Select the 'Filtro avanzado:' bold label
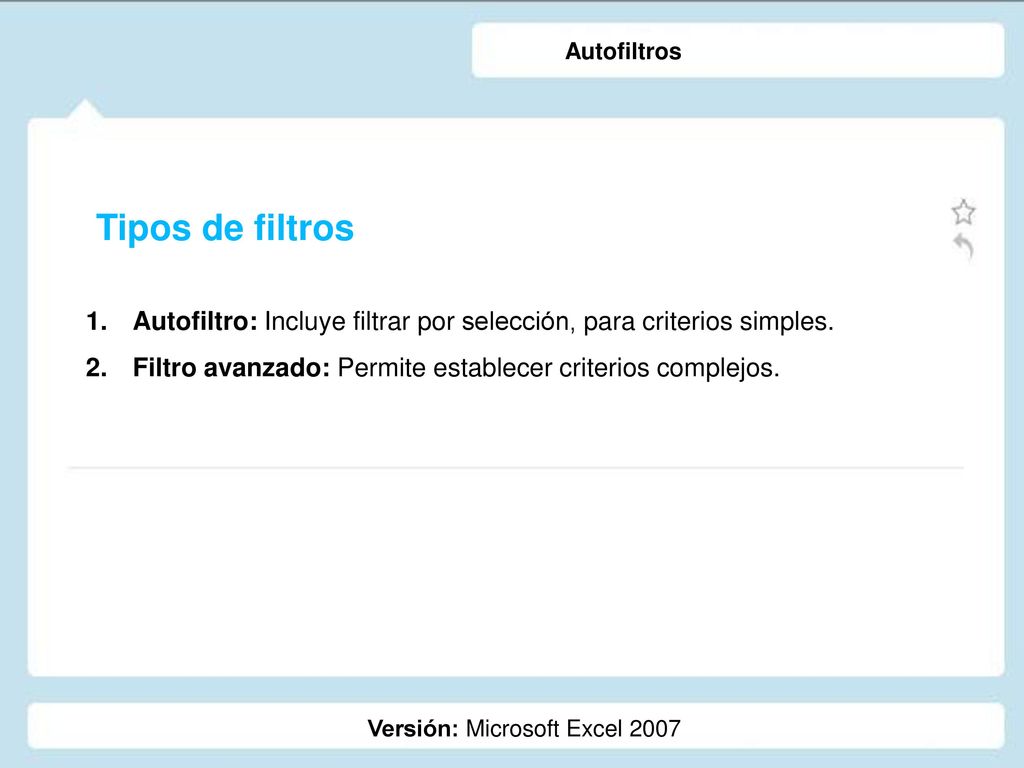This screenshot has height=768, width=1024. [231, 368]
